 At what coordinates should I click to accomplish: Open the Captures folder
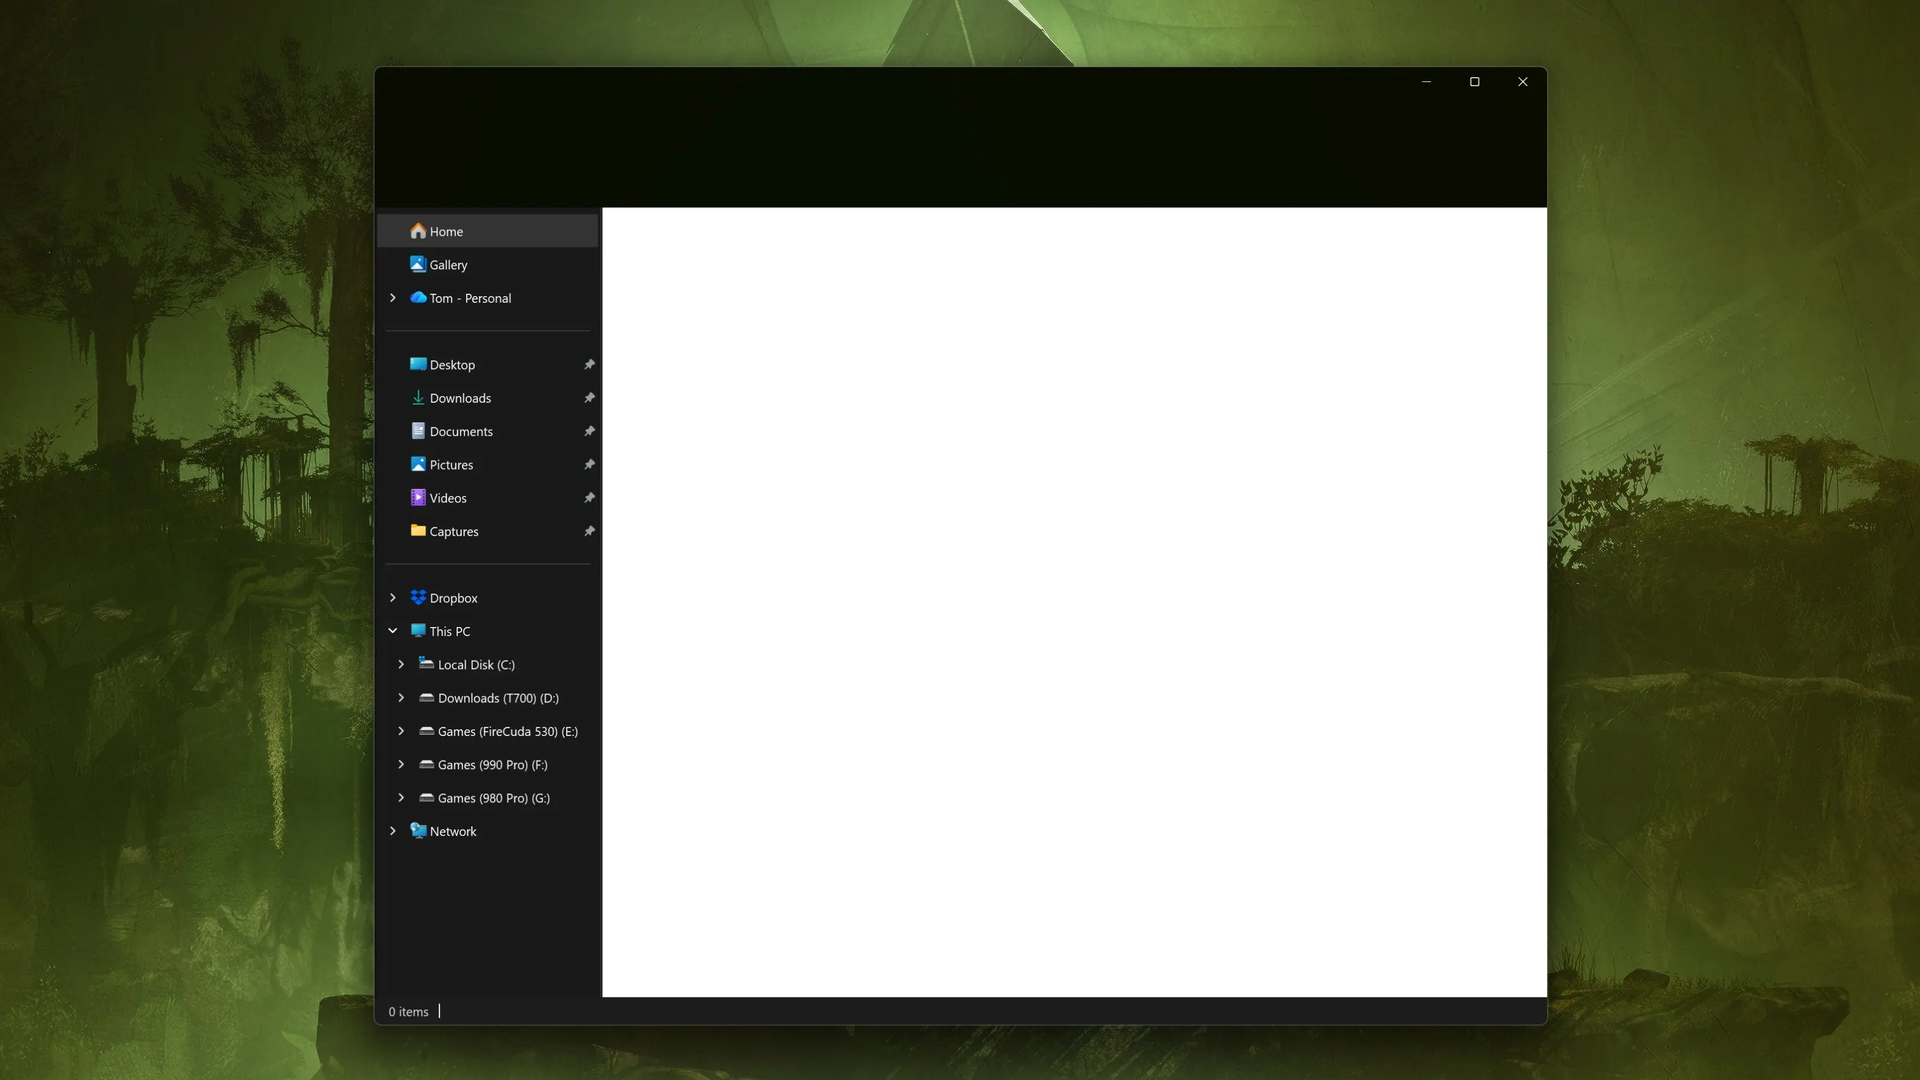(453, 531)
